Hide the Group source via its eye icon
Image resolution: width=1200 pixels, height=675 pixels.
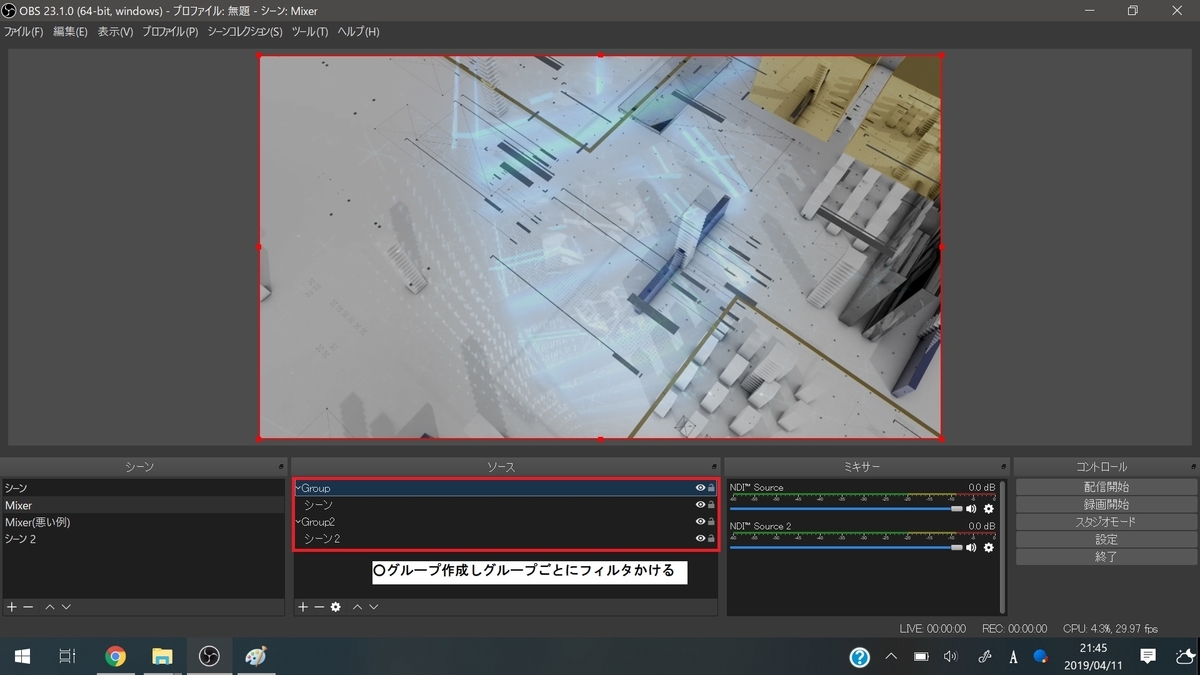coord(700,488)
